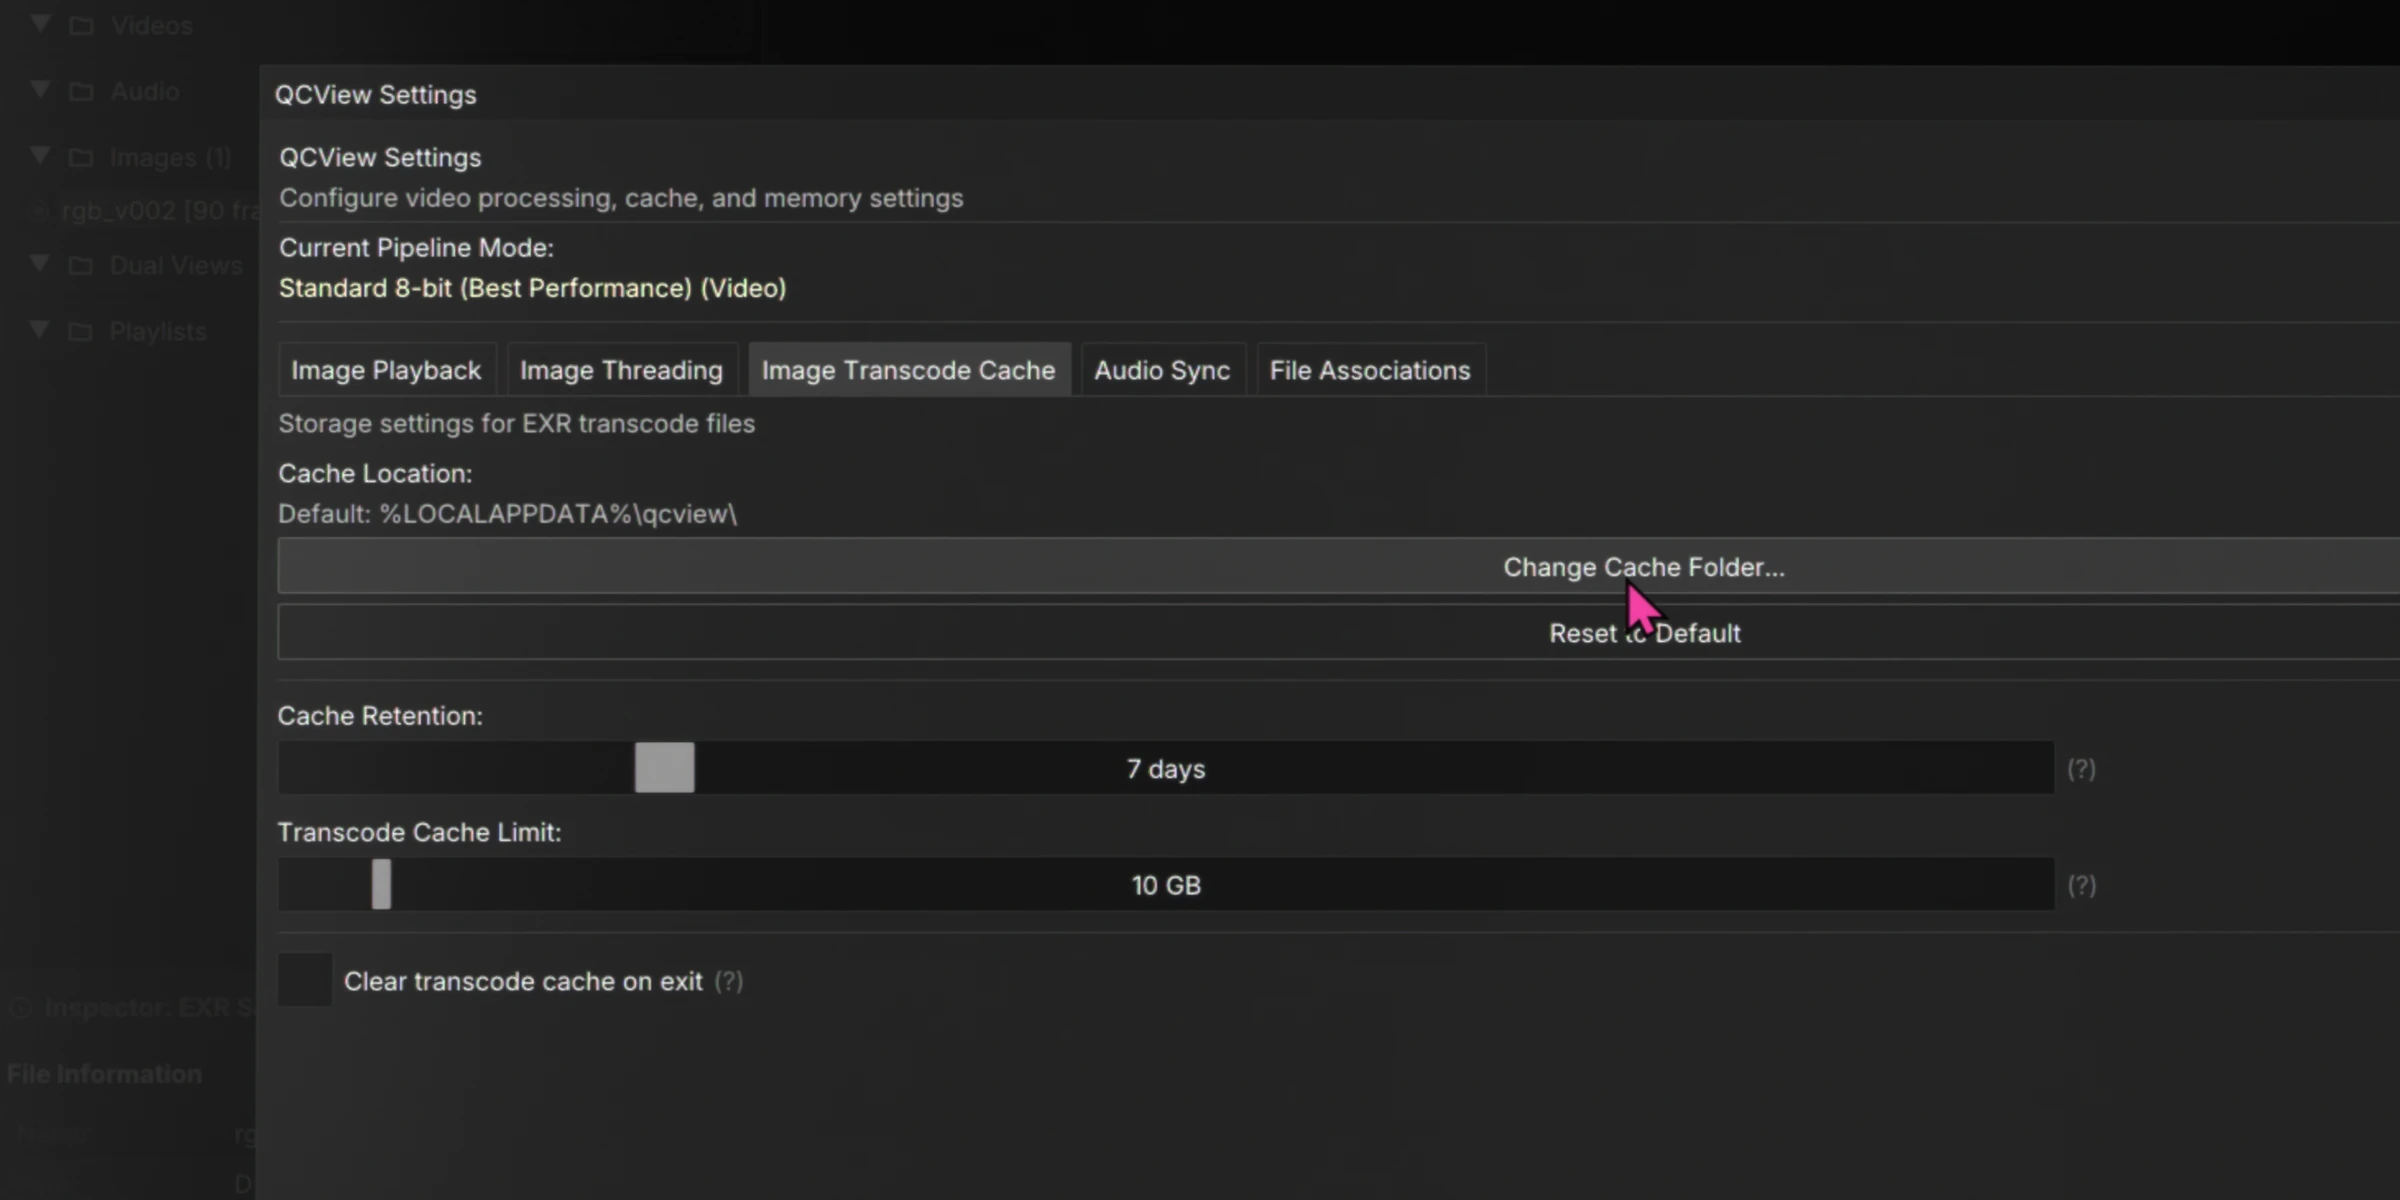
Task: Open help for the Transcode Cache Limit
Action: pyautogui.click(x=2081, y=885)
